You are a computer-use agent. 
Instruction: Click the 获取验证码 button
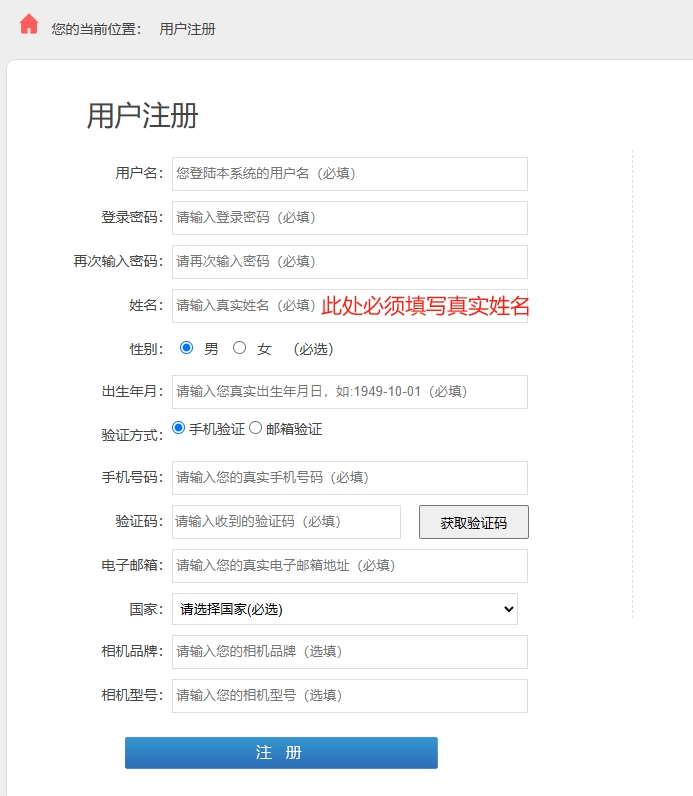point(473,522)
